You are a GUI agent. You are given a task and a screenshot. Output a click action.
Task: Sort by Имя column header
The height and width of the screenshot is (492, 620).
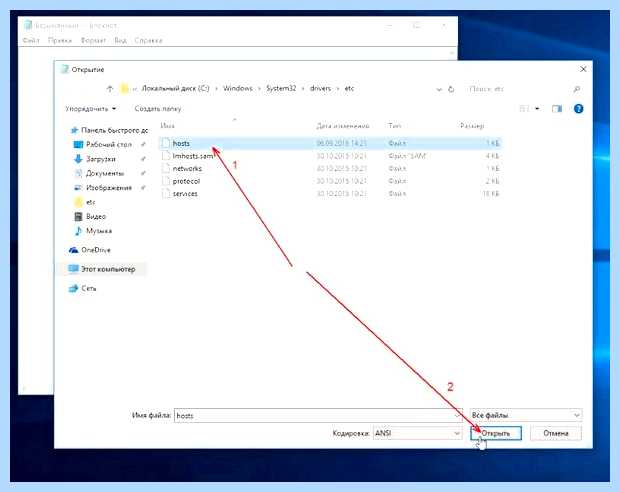click(167, 126)
